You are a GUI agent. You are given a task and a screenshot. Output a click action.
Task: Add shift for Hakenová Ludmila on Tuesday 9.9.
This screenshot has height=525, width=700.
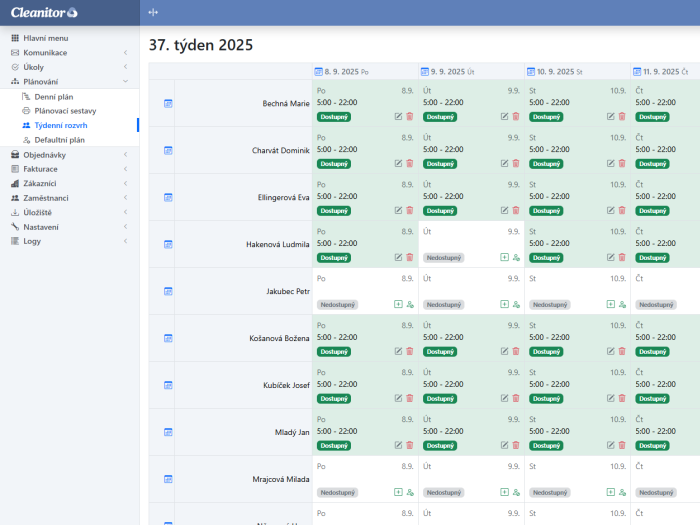pyautogui.click(x=505, y=257)
